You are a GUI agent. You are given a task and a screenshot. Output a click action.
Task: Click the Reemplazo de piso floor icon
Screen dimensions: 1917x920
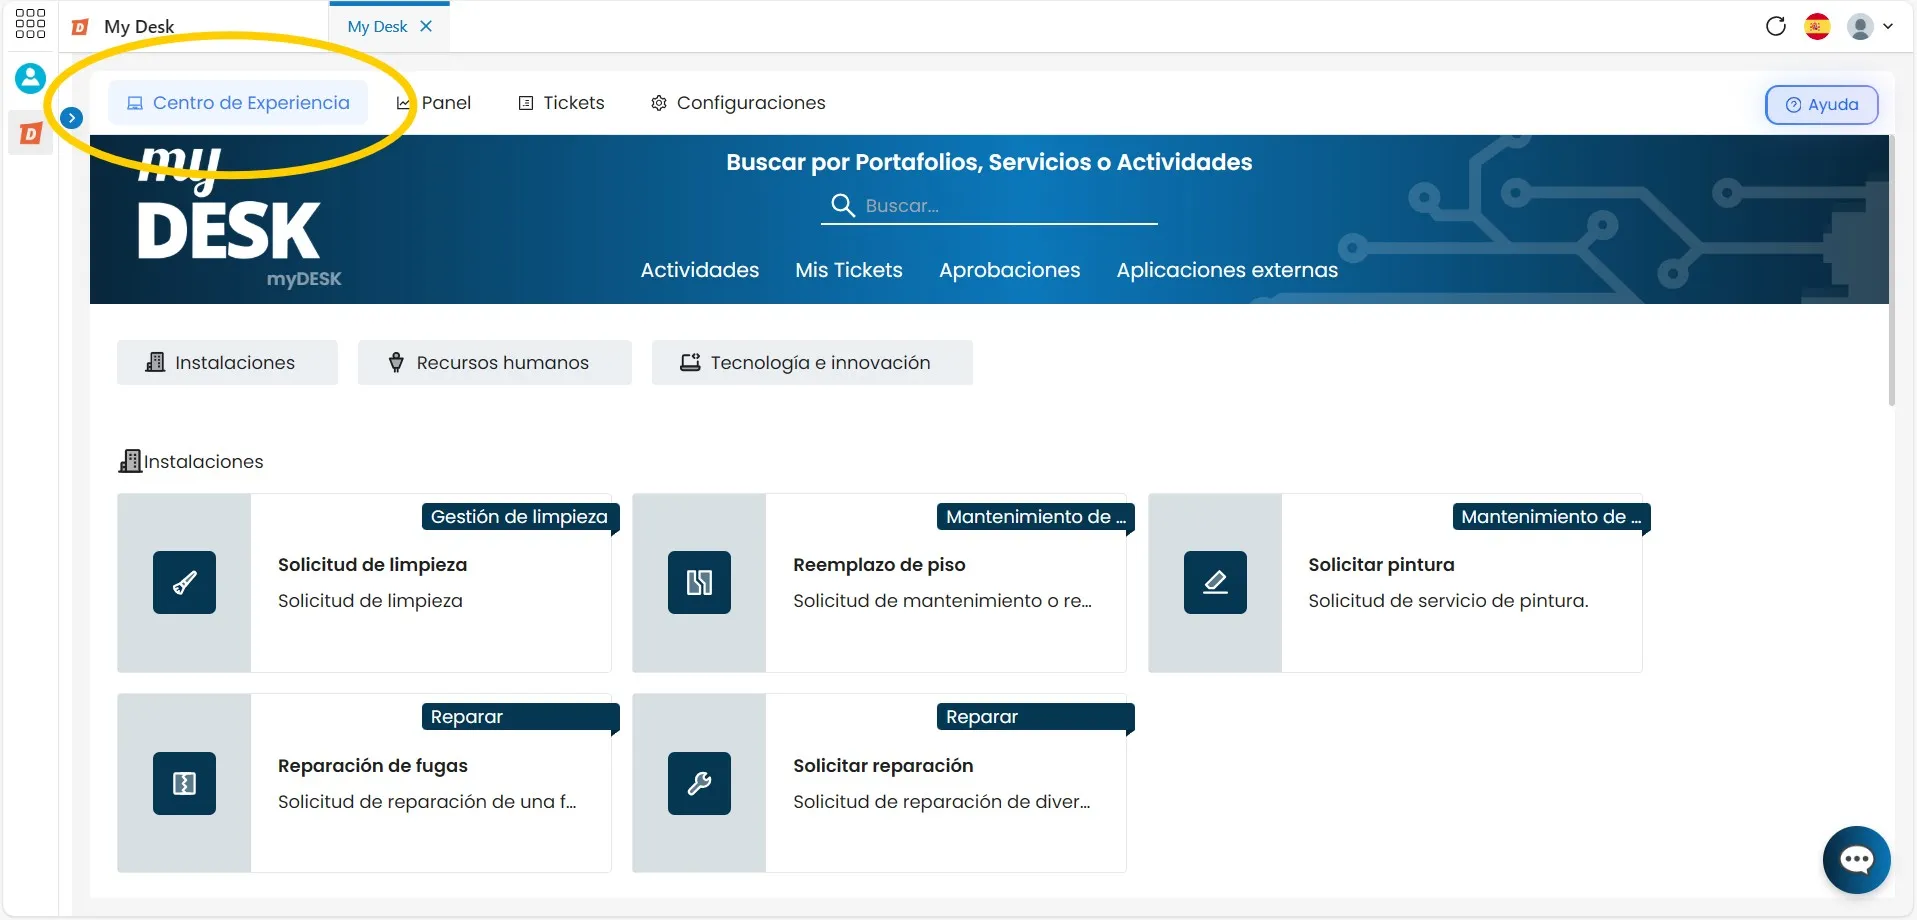coord(699,582)
